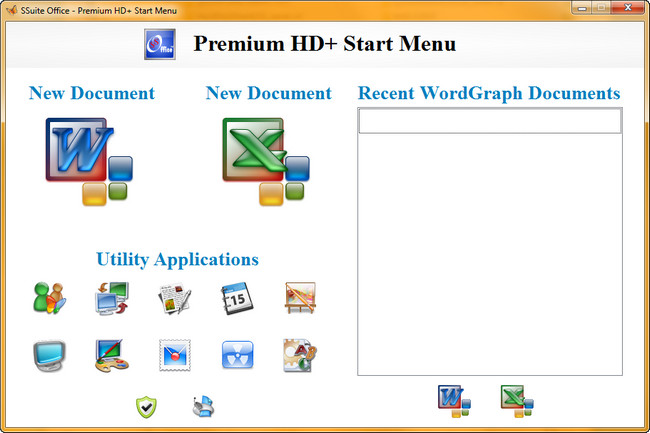Screen dimensions: 650x433
Task: Click the SSuite Office logo in header
Action: point(160,45)
